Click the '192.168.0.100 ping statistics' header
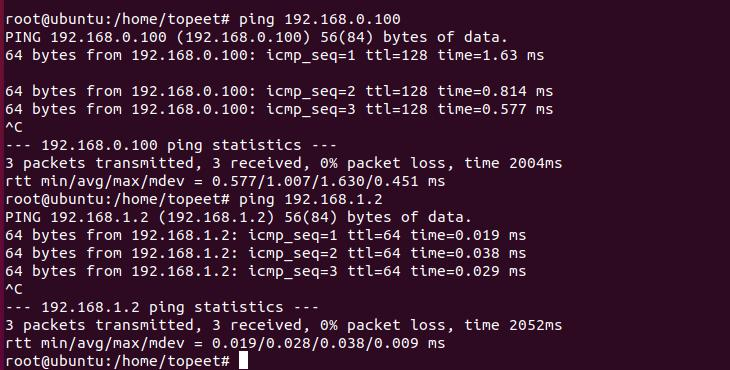This screenshot has width=730, height=370. (171, 145)
